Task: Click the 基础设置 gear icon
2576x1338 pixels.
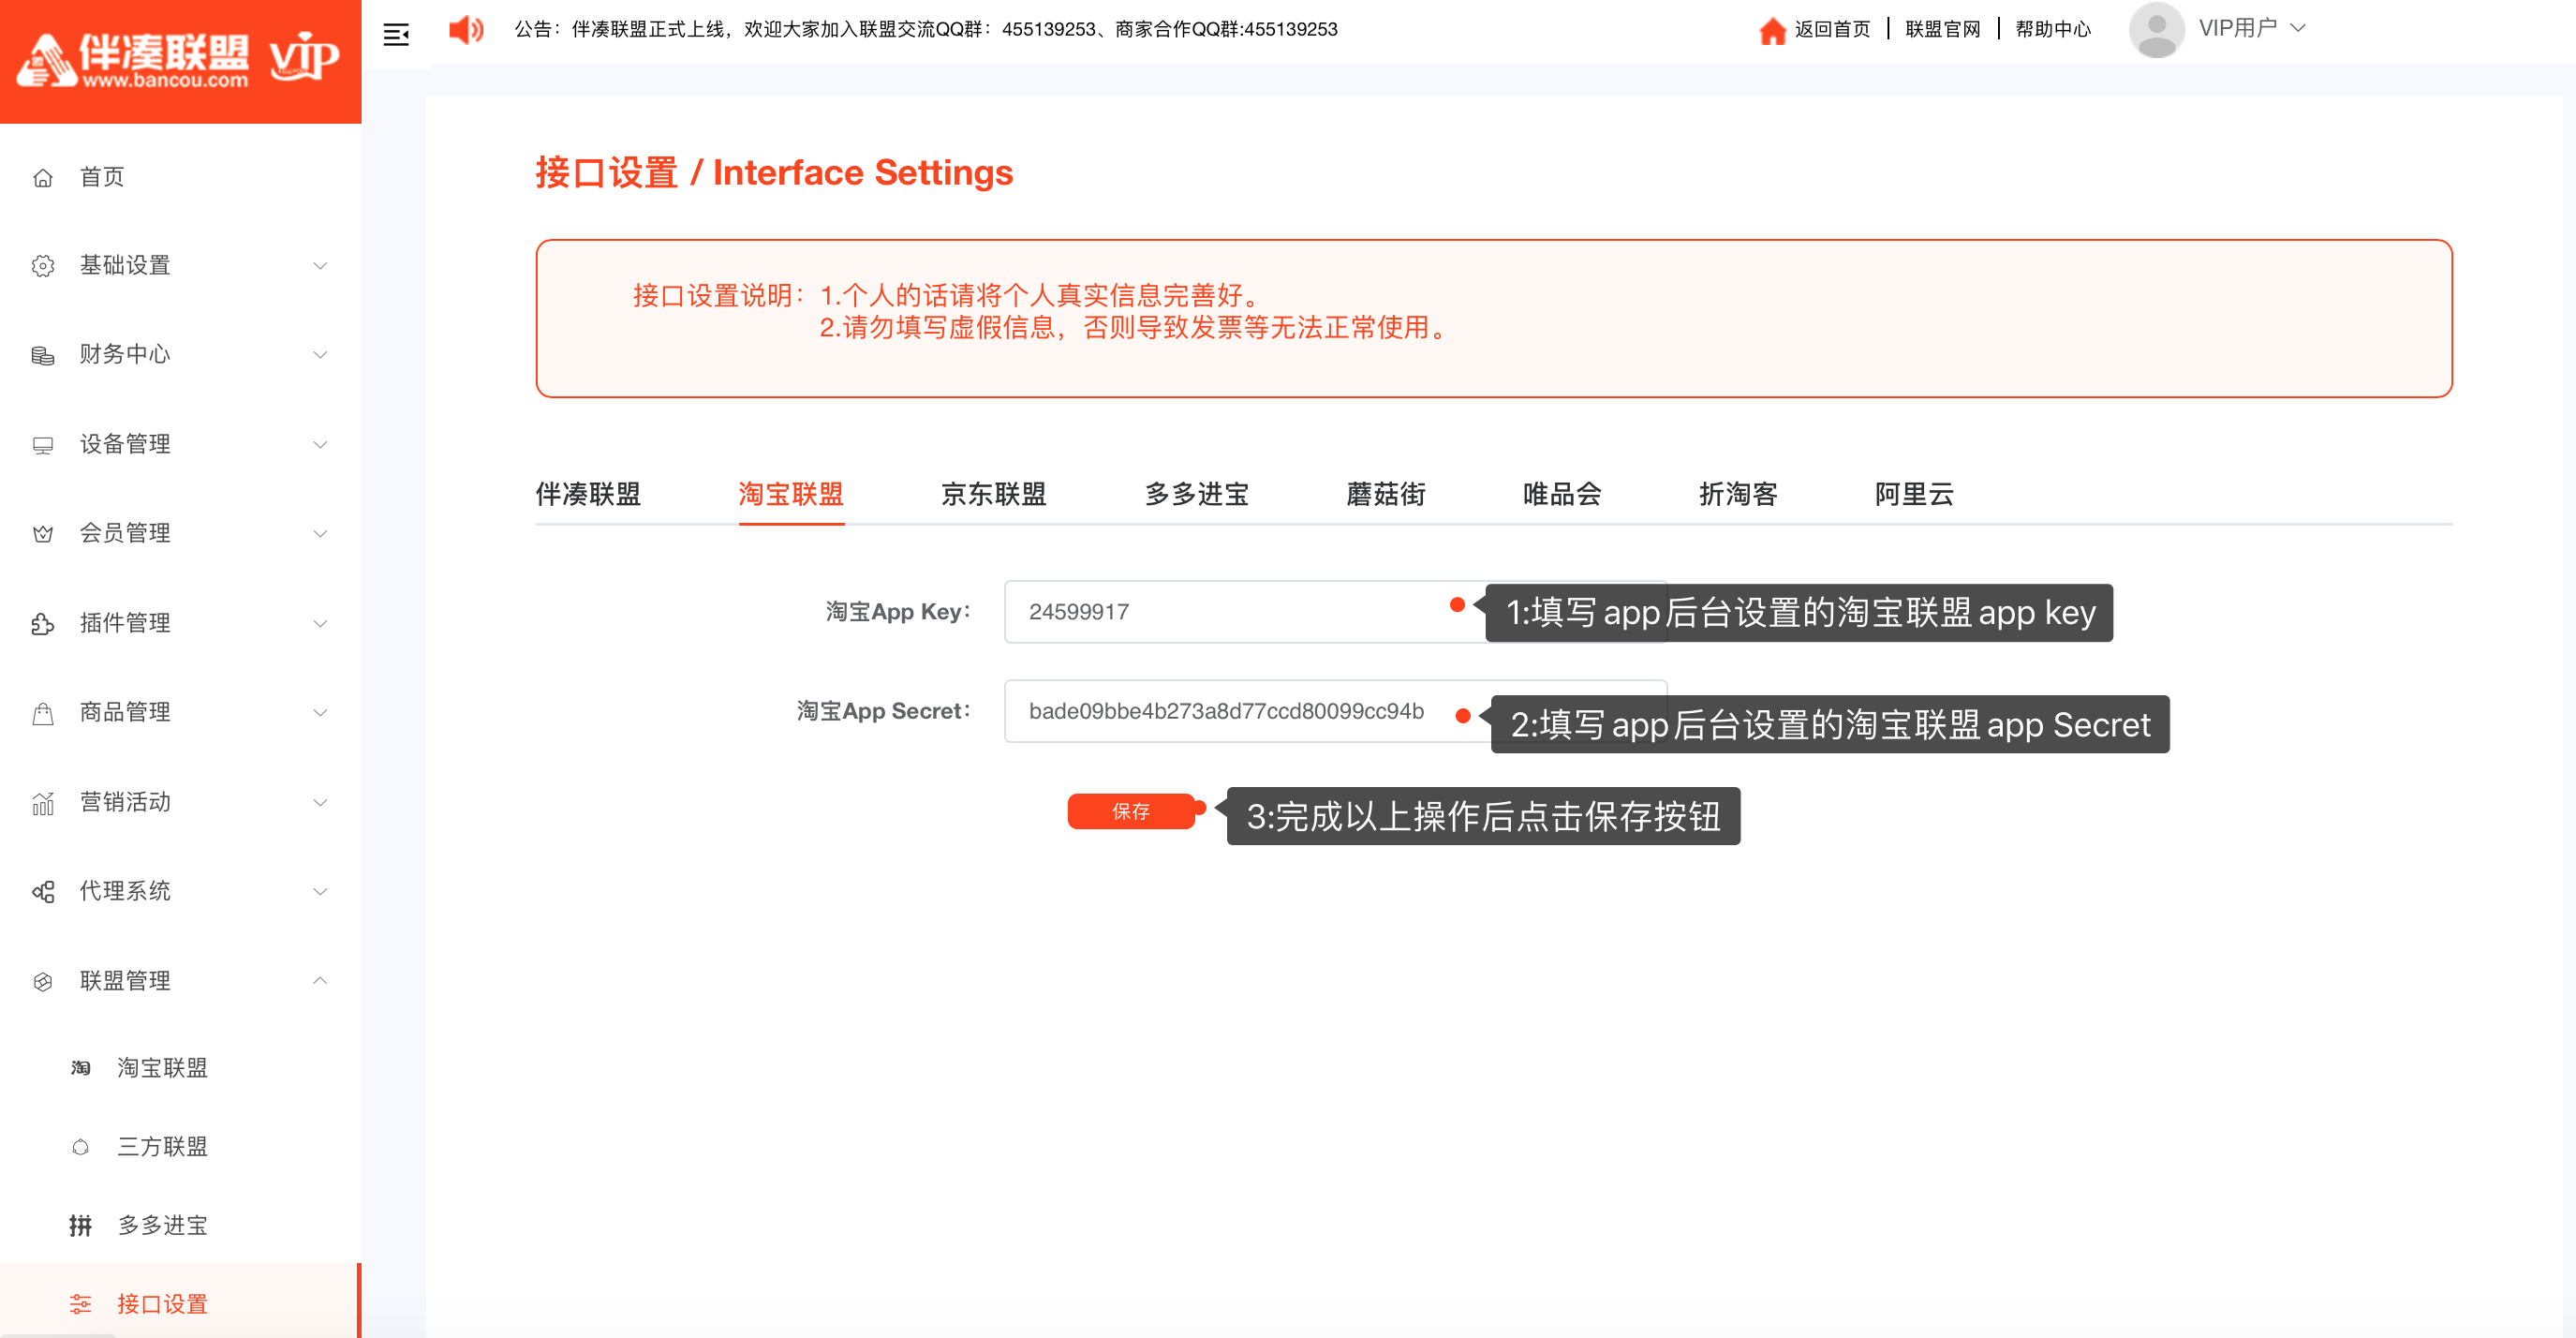Action: 43,266
